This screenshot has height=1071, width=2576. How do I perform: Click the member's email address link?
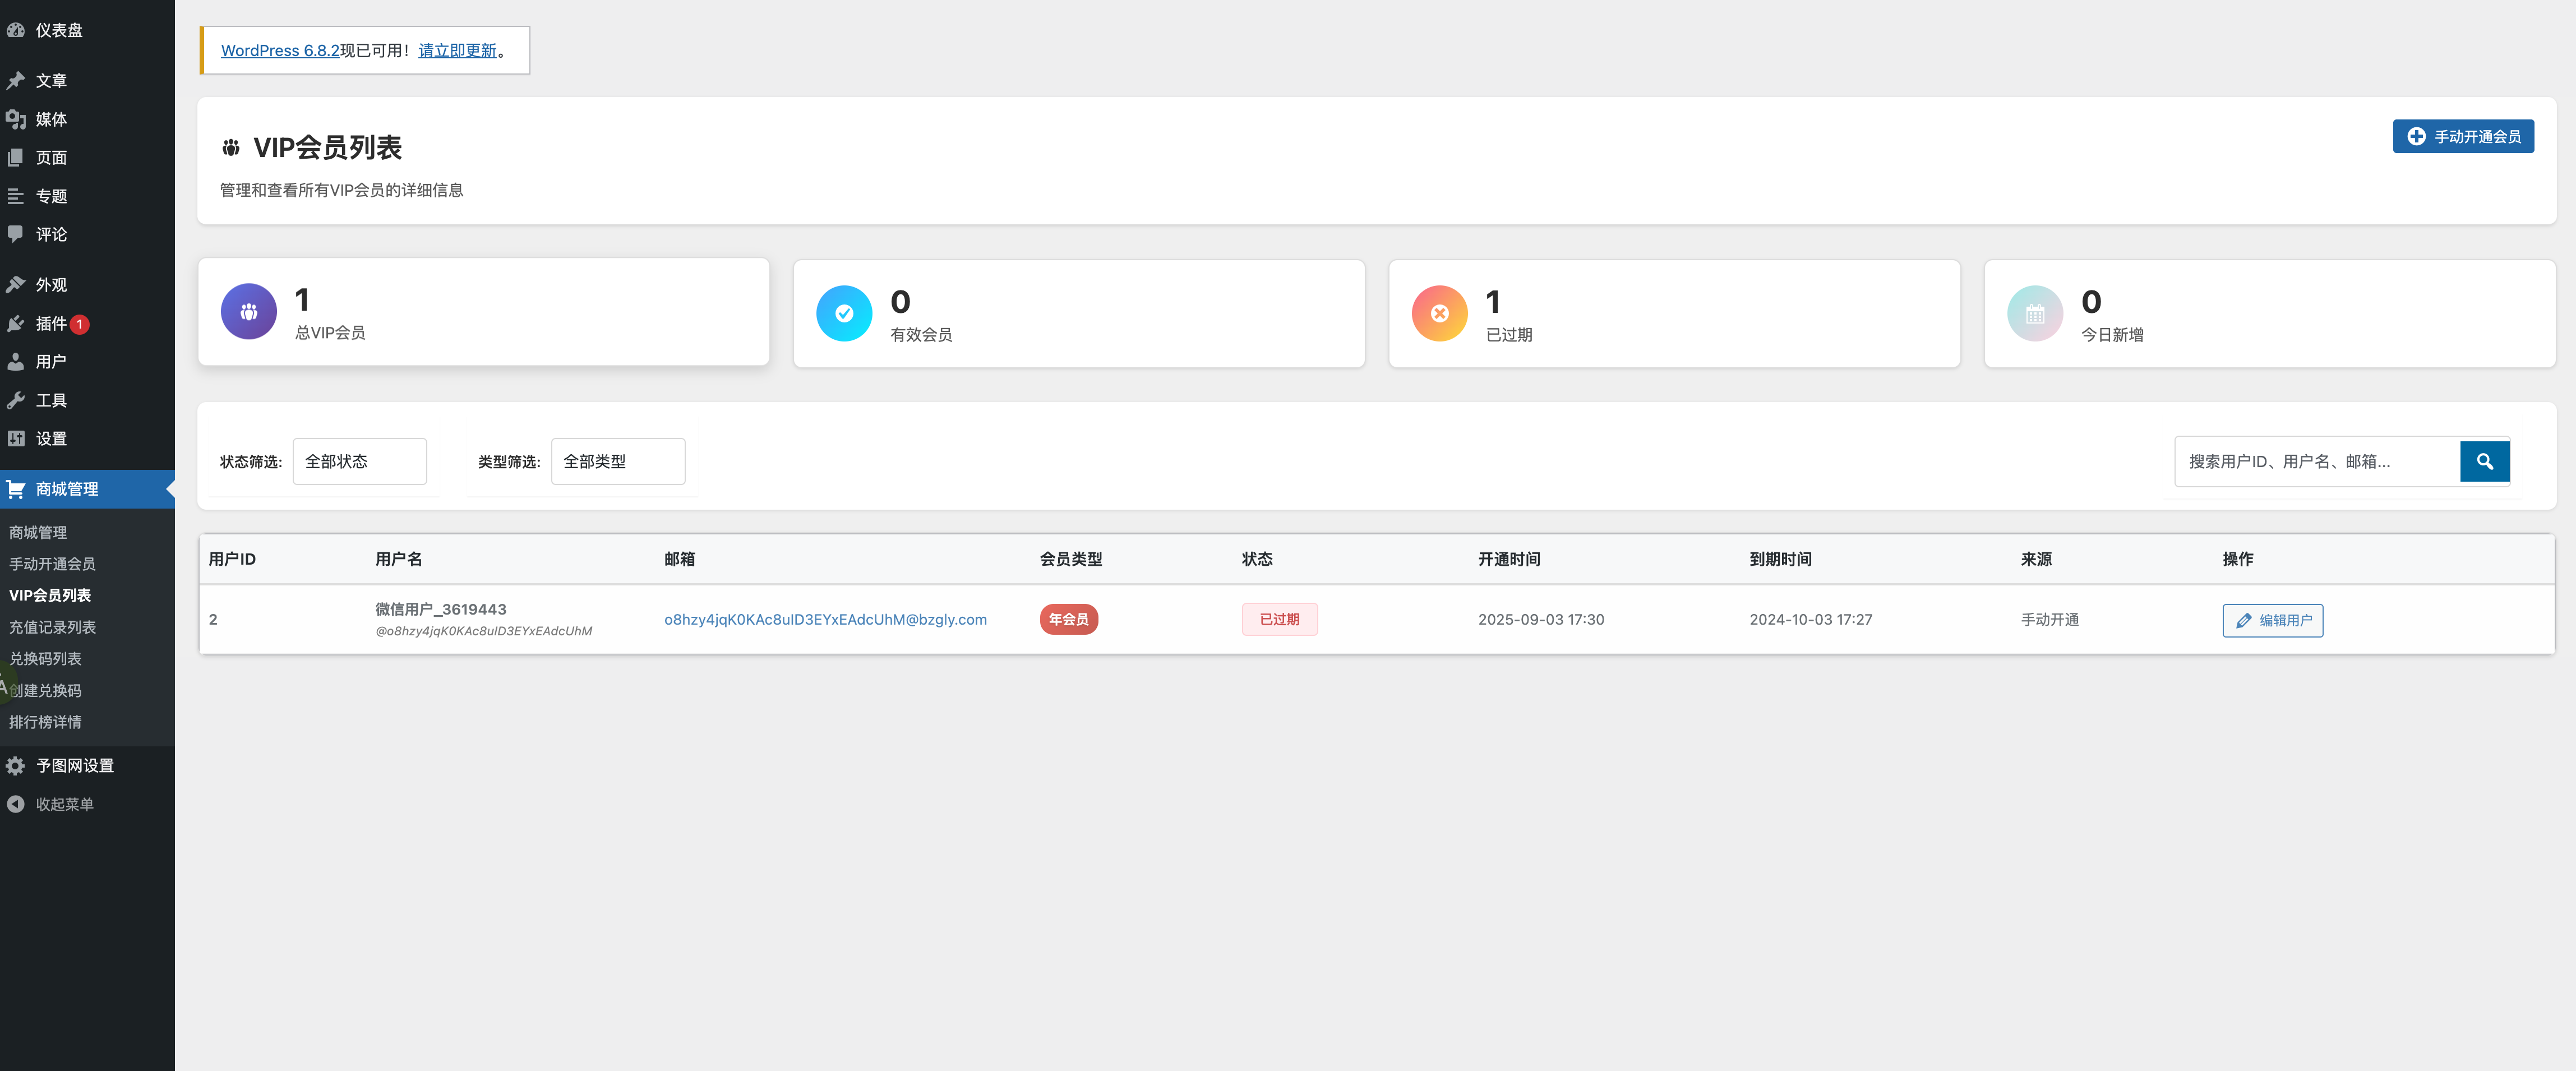[825, 619]
